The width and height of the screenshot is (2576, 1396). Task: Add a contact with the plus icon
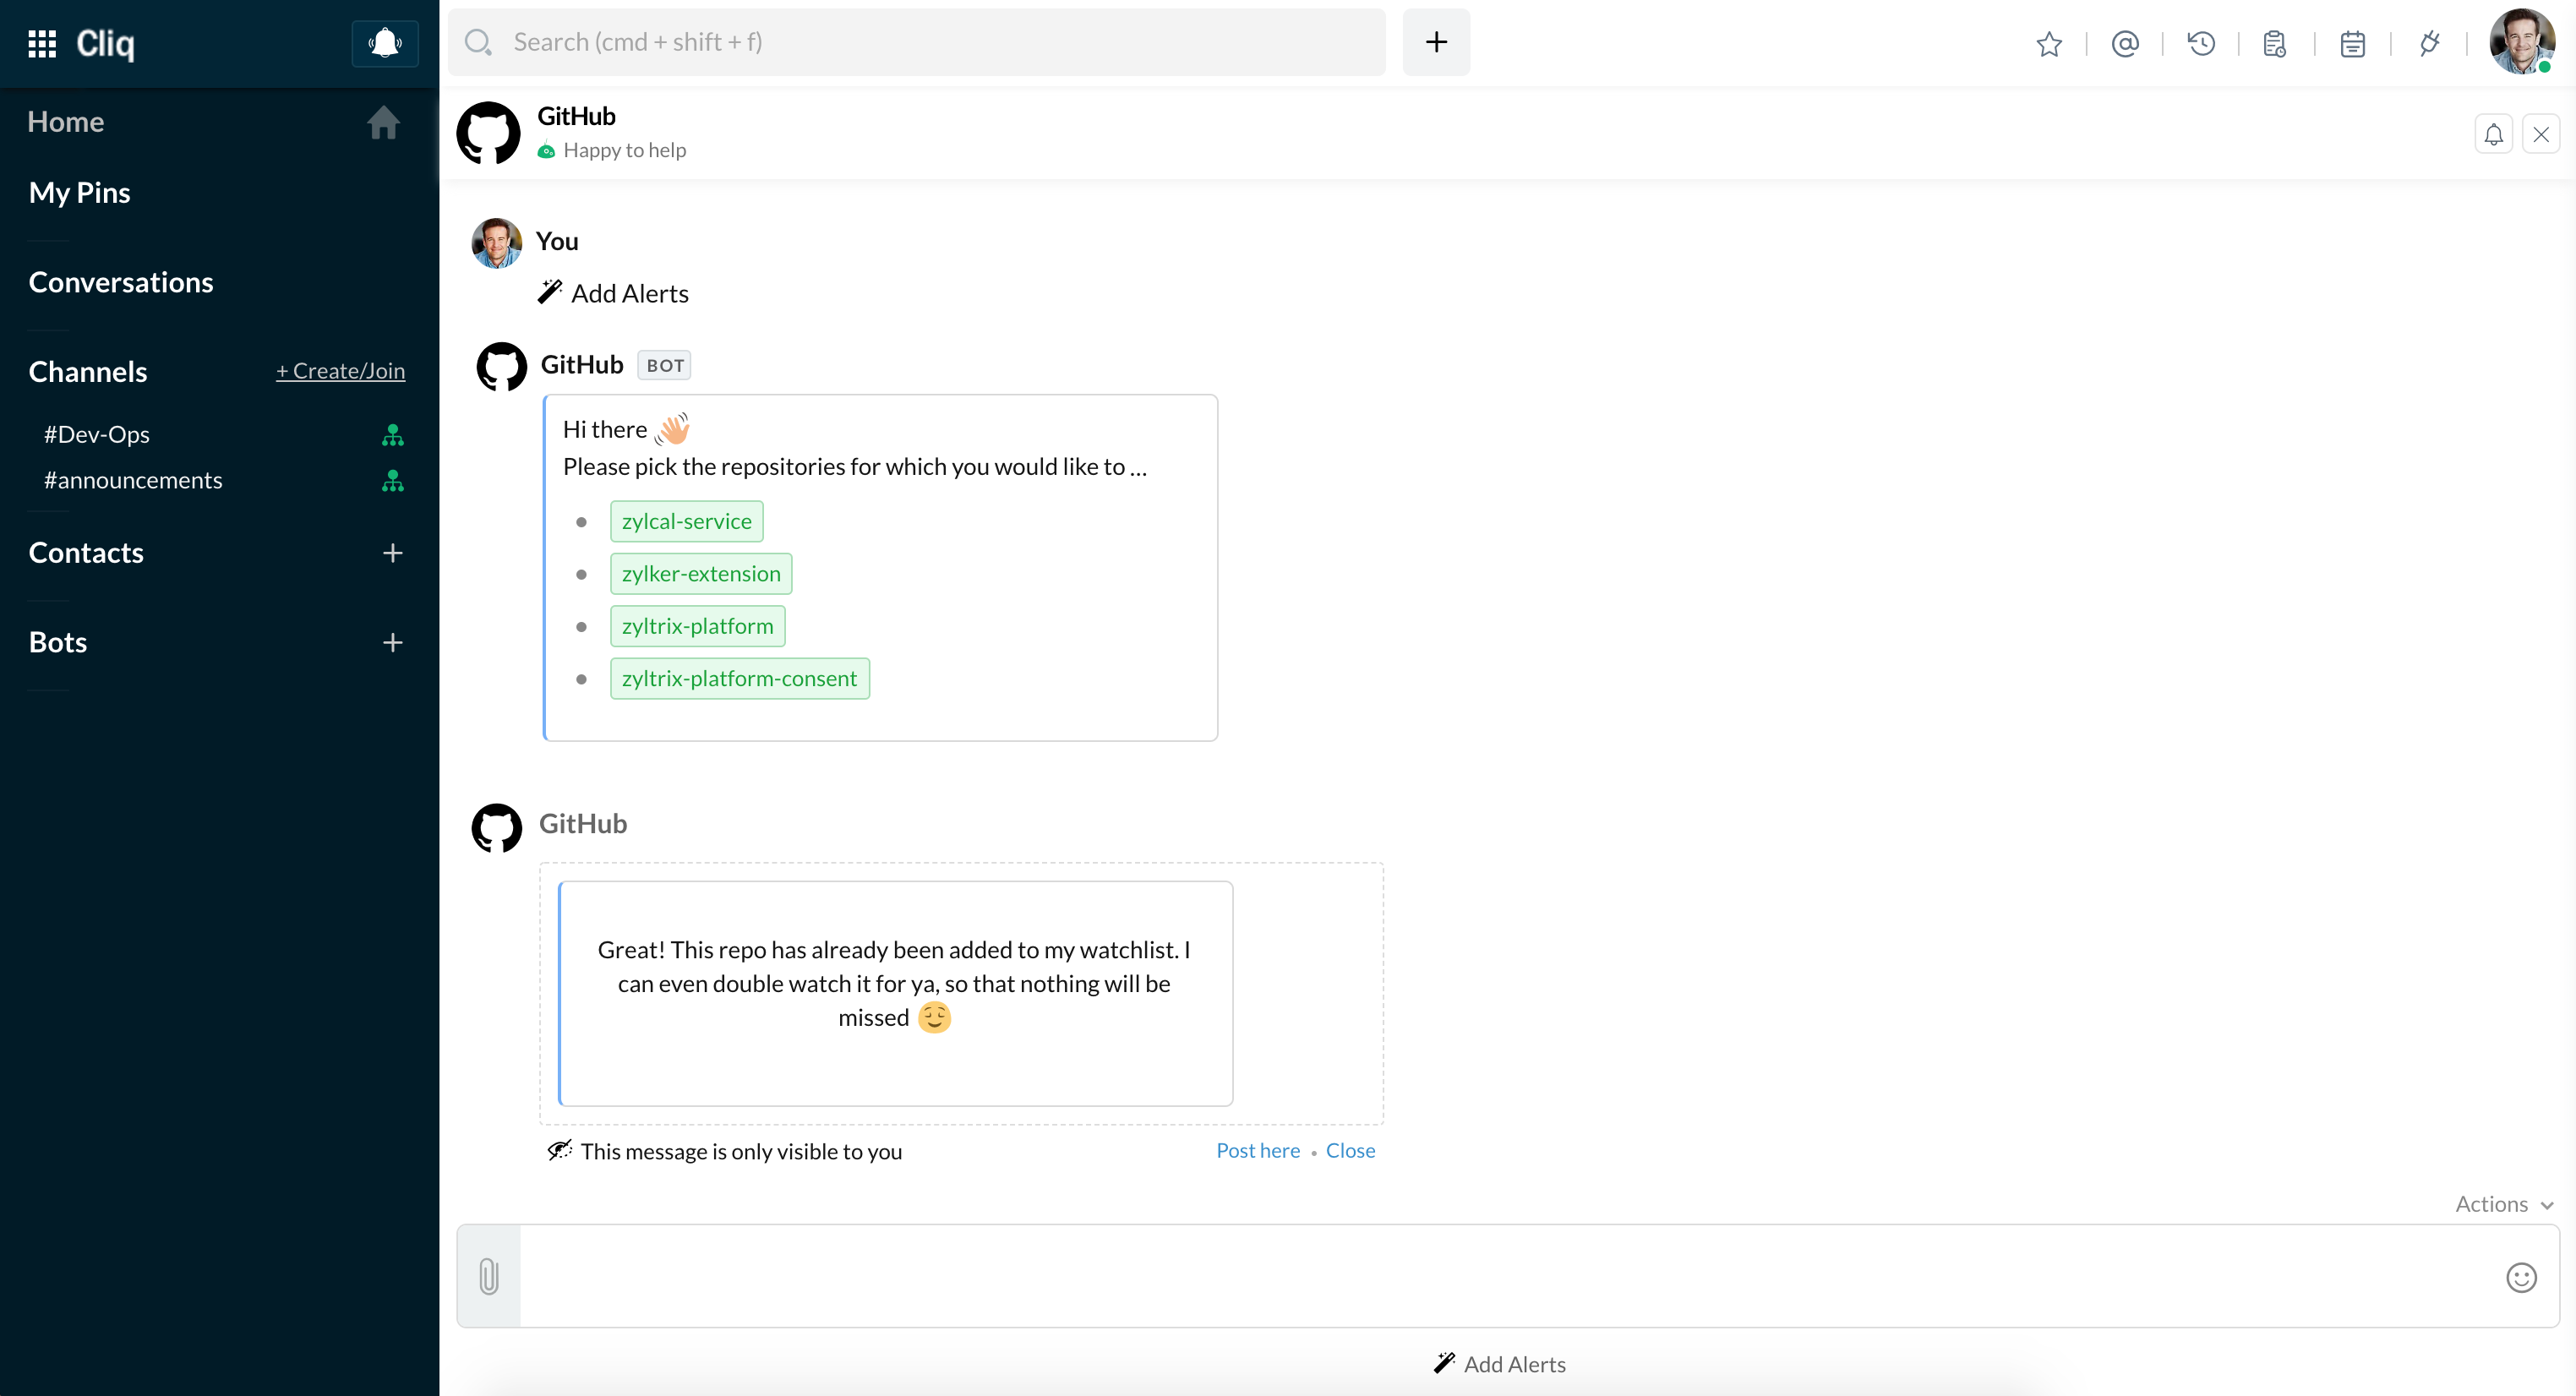click(393, 553)
